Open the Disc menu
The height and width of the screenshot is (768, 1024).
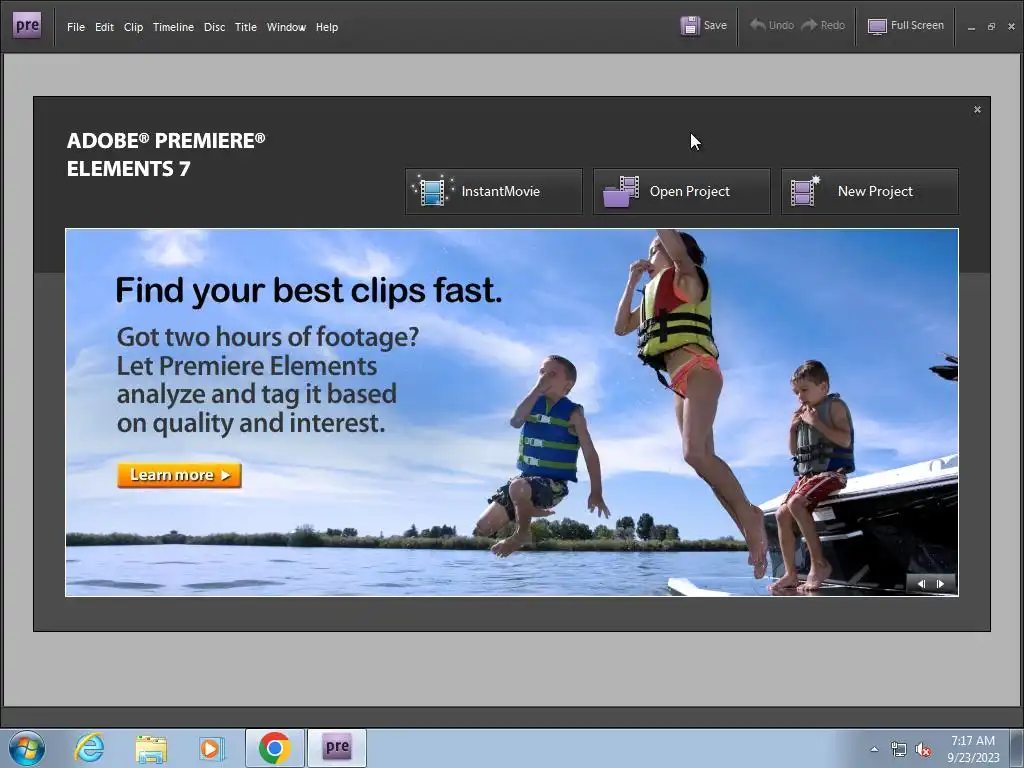214,27
